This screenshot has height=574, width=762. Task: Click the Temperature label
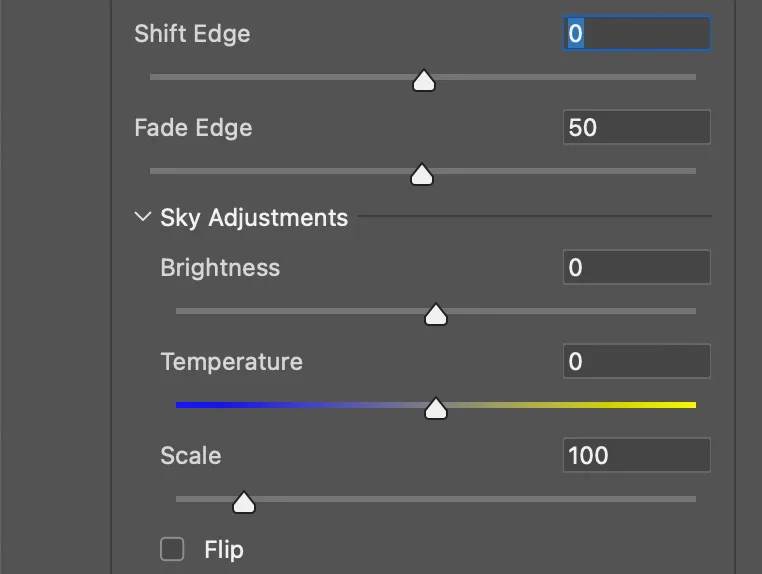[x=231, y=361]
